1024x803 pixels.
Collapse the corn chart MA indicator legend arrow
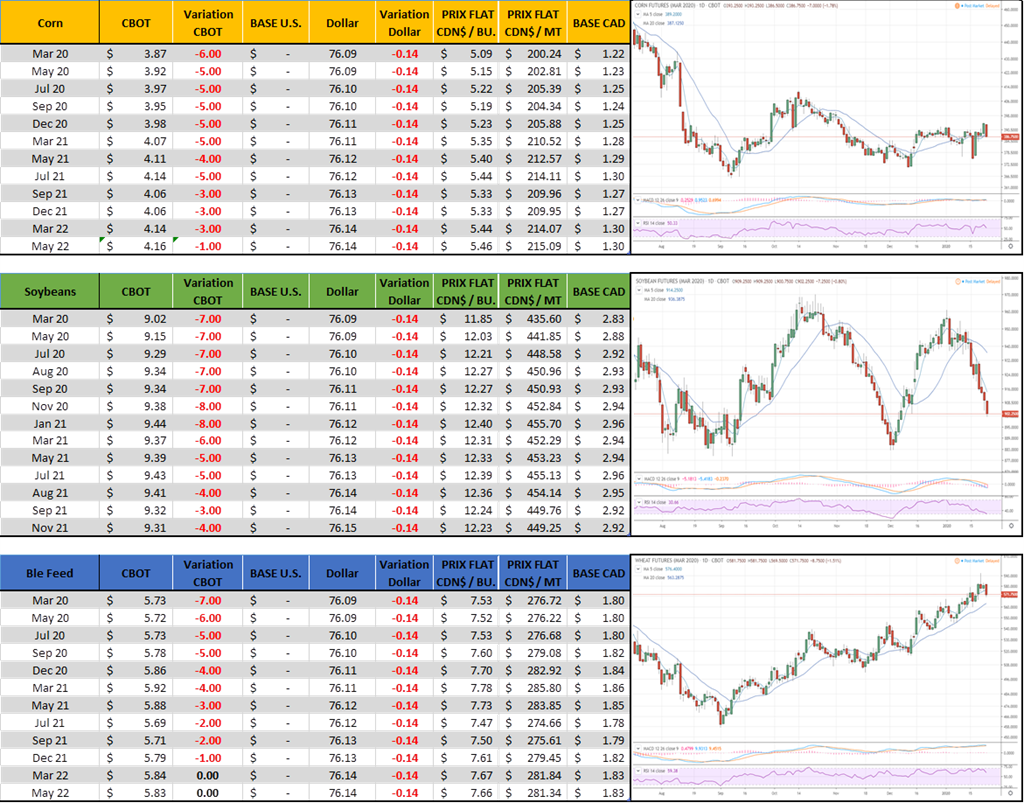pyautogui.click(x=637, y=15)
